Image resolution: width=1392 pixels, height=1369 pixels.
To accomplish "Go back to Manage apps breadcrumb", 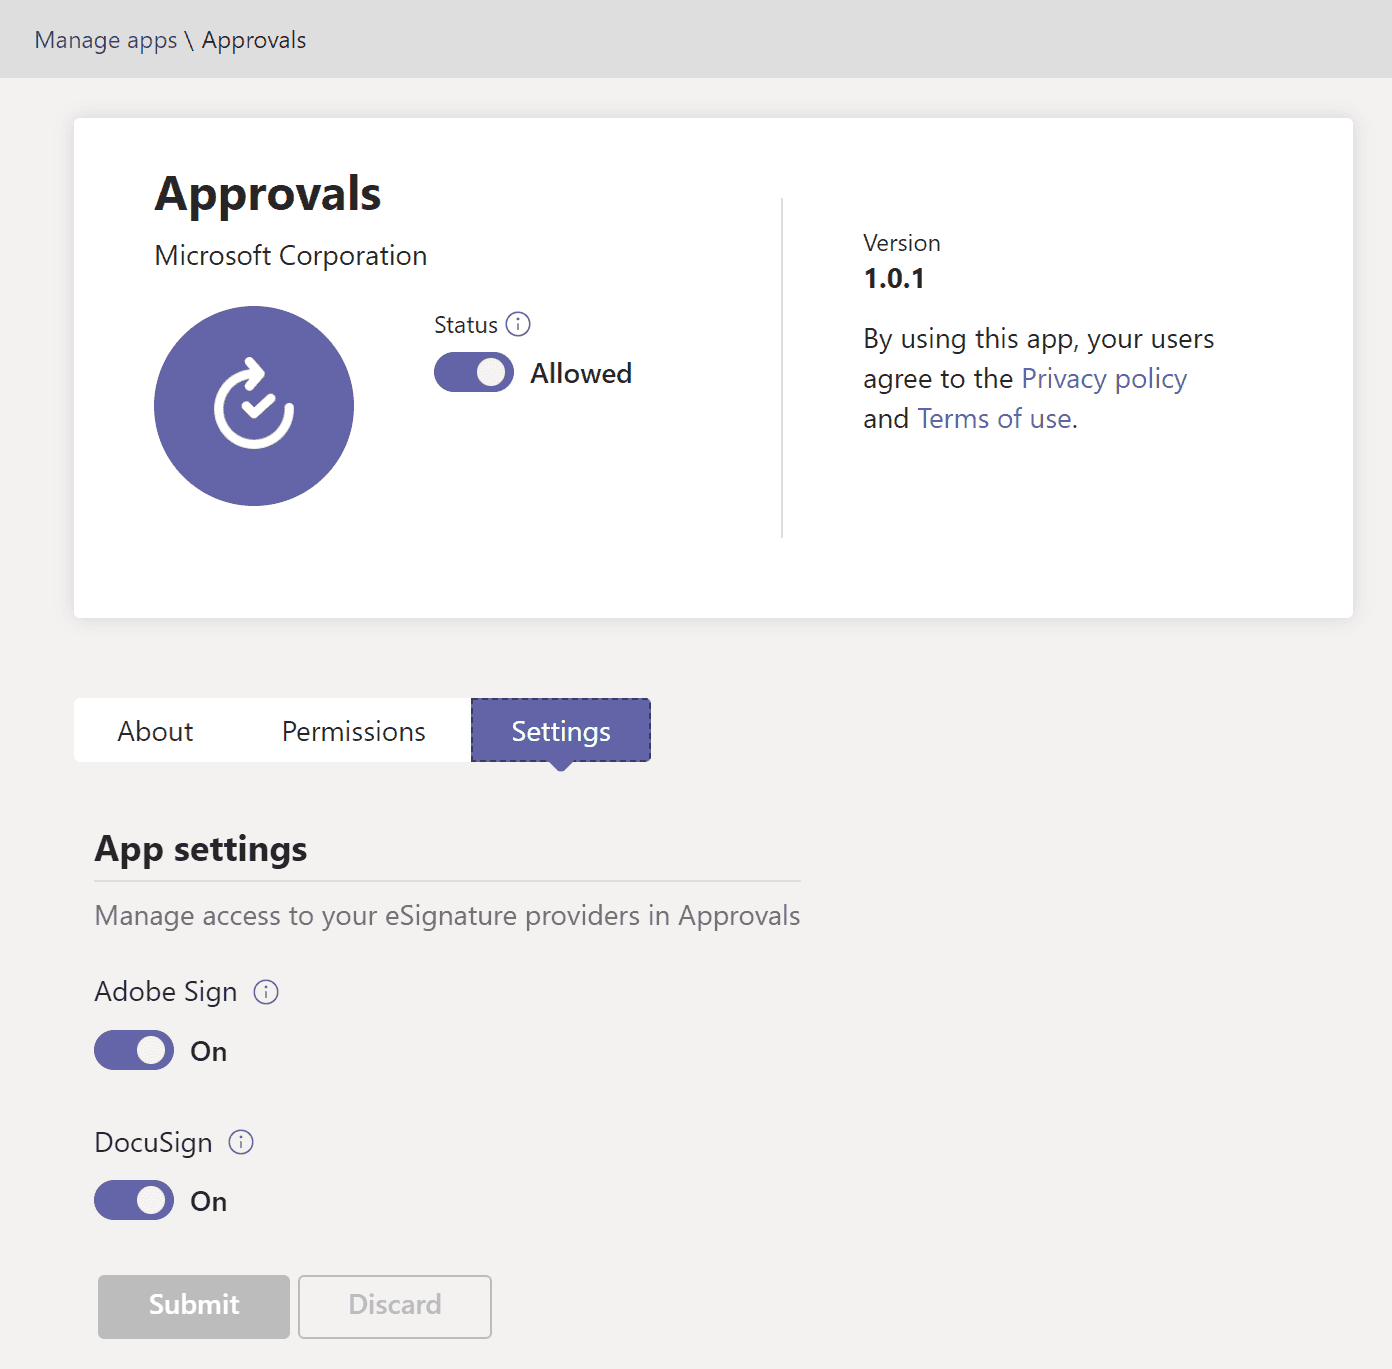I will [x=106, y=40].
